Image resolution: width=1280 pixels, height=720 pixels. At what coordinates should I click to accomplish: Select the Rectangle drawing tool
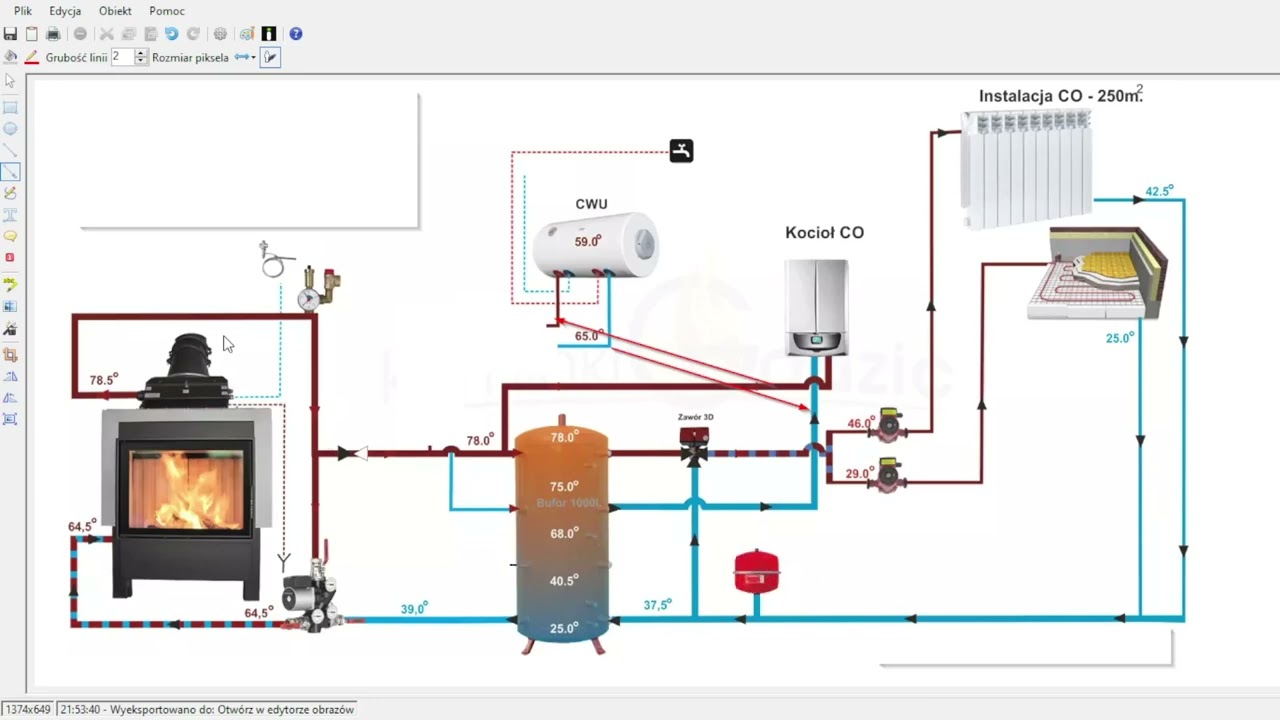(x=10, y=107)
